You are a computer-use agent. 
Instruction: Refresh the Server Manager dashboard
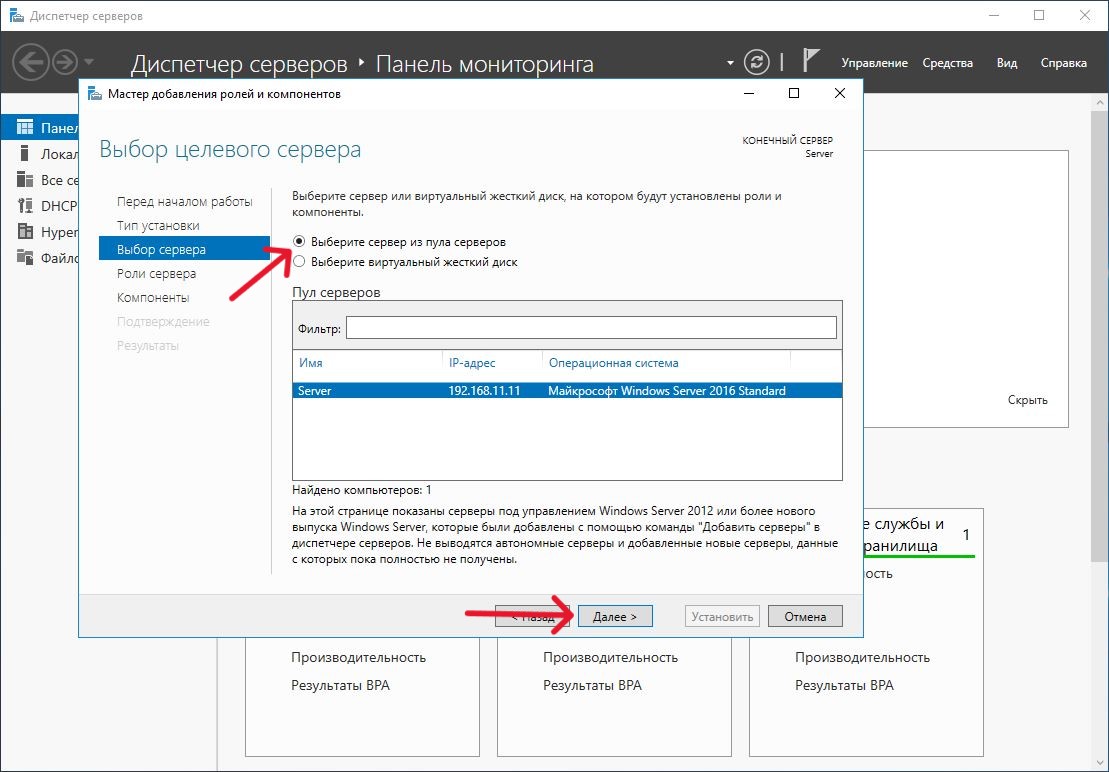759,62
